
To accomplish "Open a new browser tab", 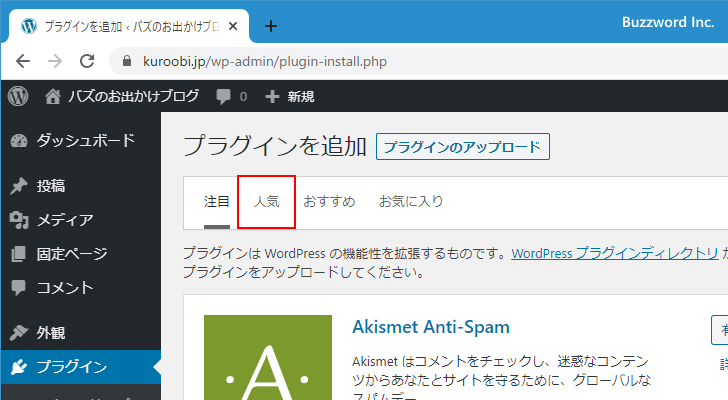I will pyautogui.click(x=271, y=26).
